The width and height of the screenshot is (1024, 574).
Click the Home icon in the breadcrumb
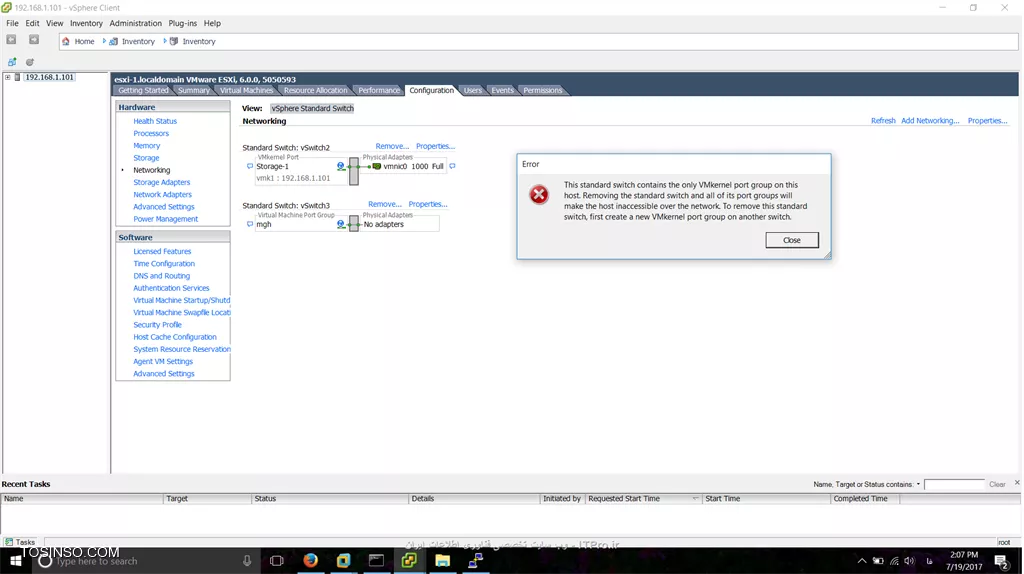click(65, 41)
